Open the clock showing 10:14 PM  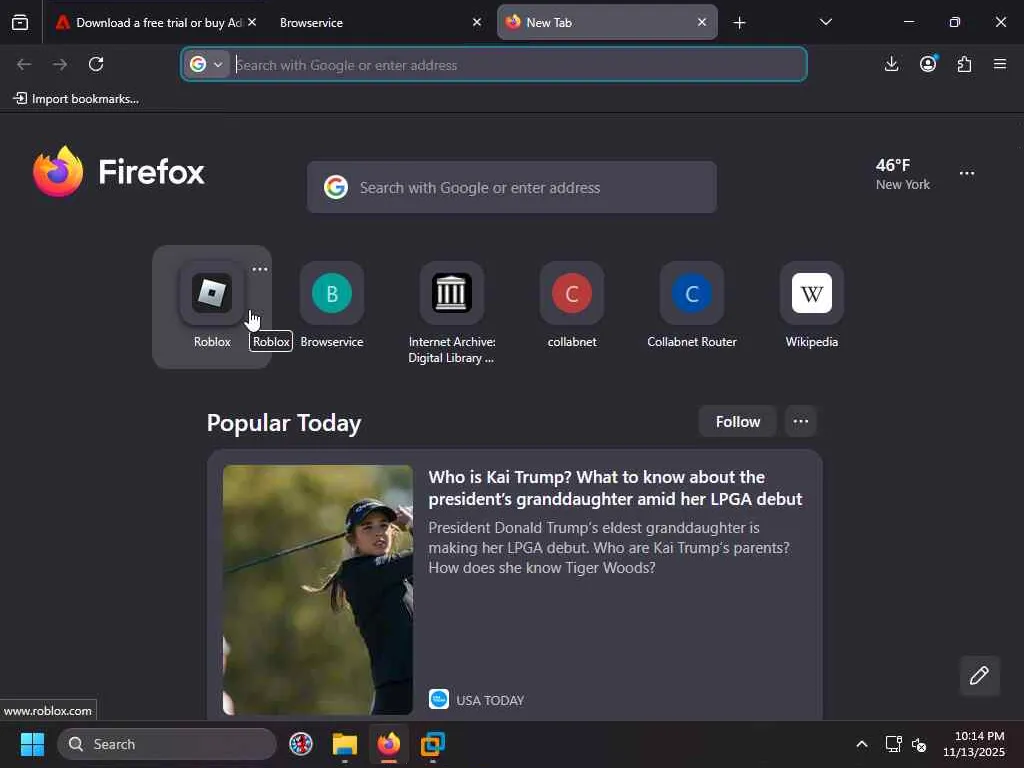pyautogui.click(x=974, y=744)
